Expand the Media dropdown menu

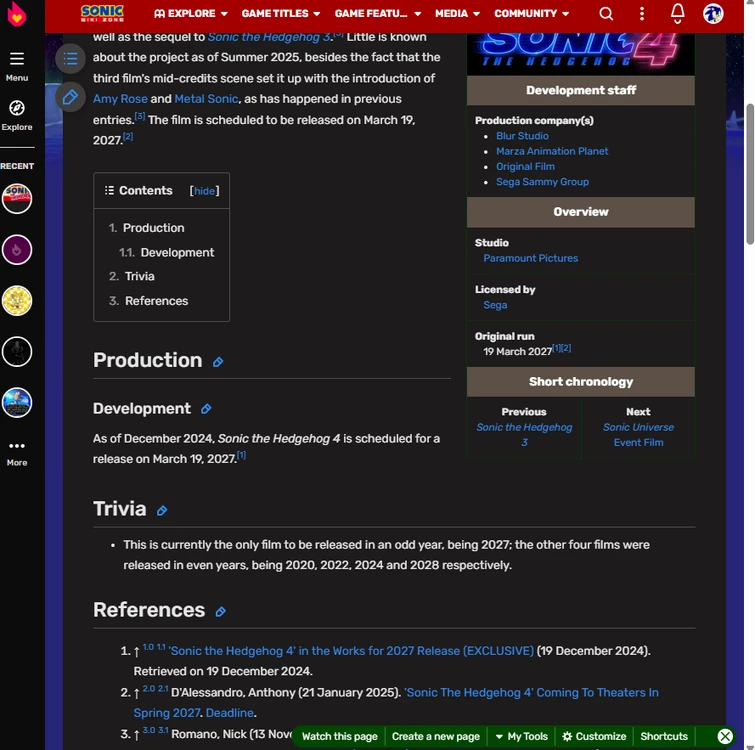457,13
